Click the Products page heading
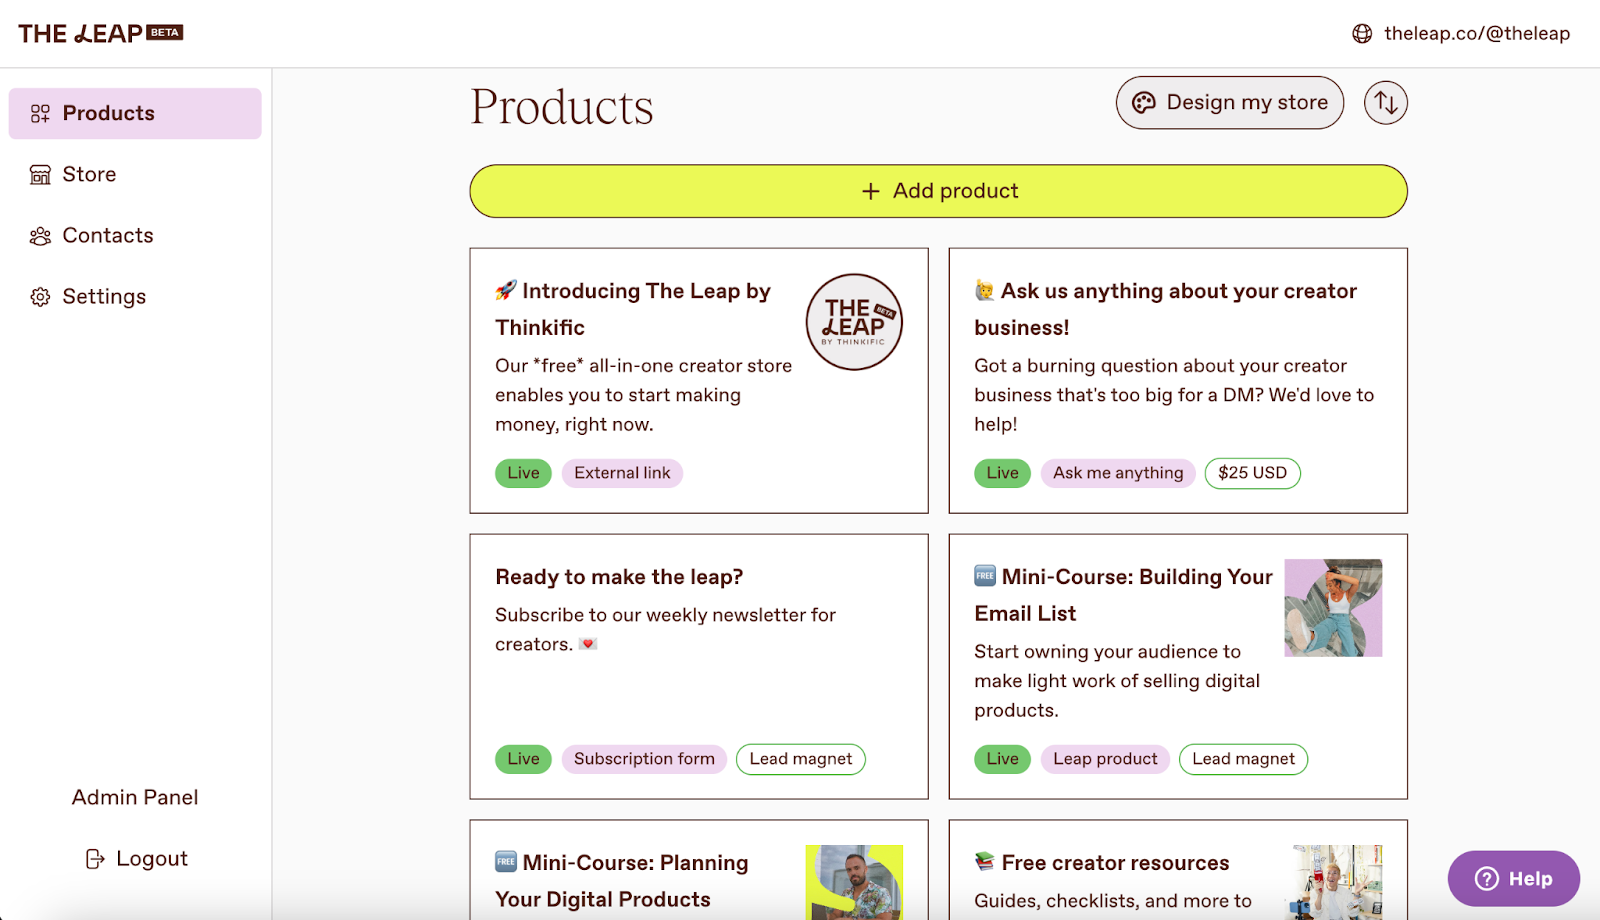Viewport: 1600px width, 920px height. (x=562, y=107)
